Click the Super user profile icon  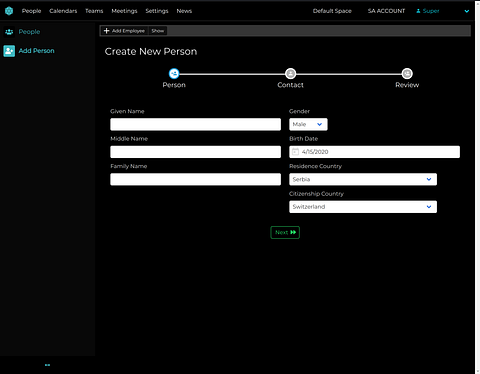coord(418,11)
